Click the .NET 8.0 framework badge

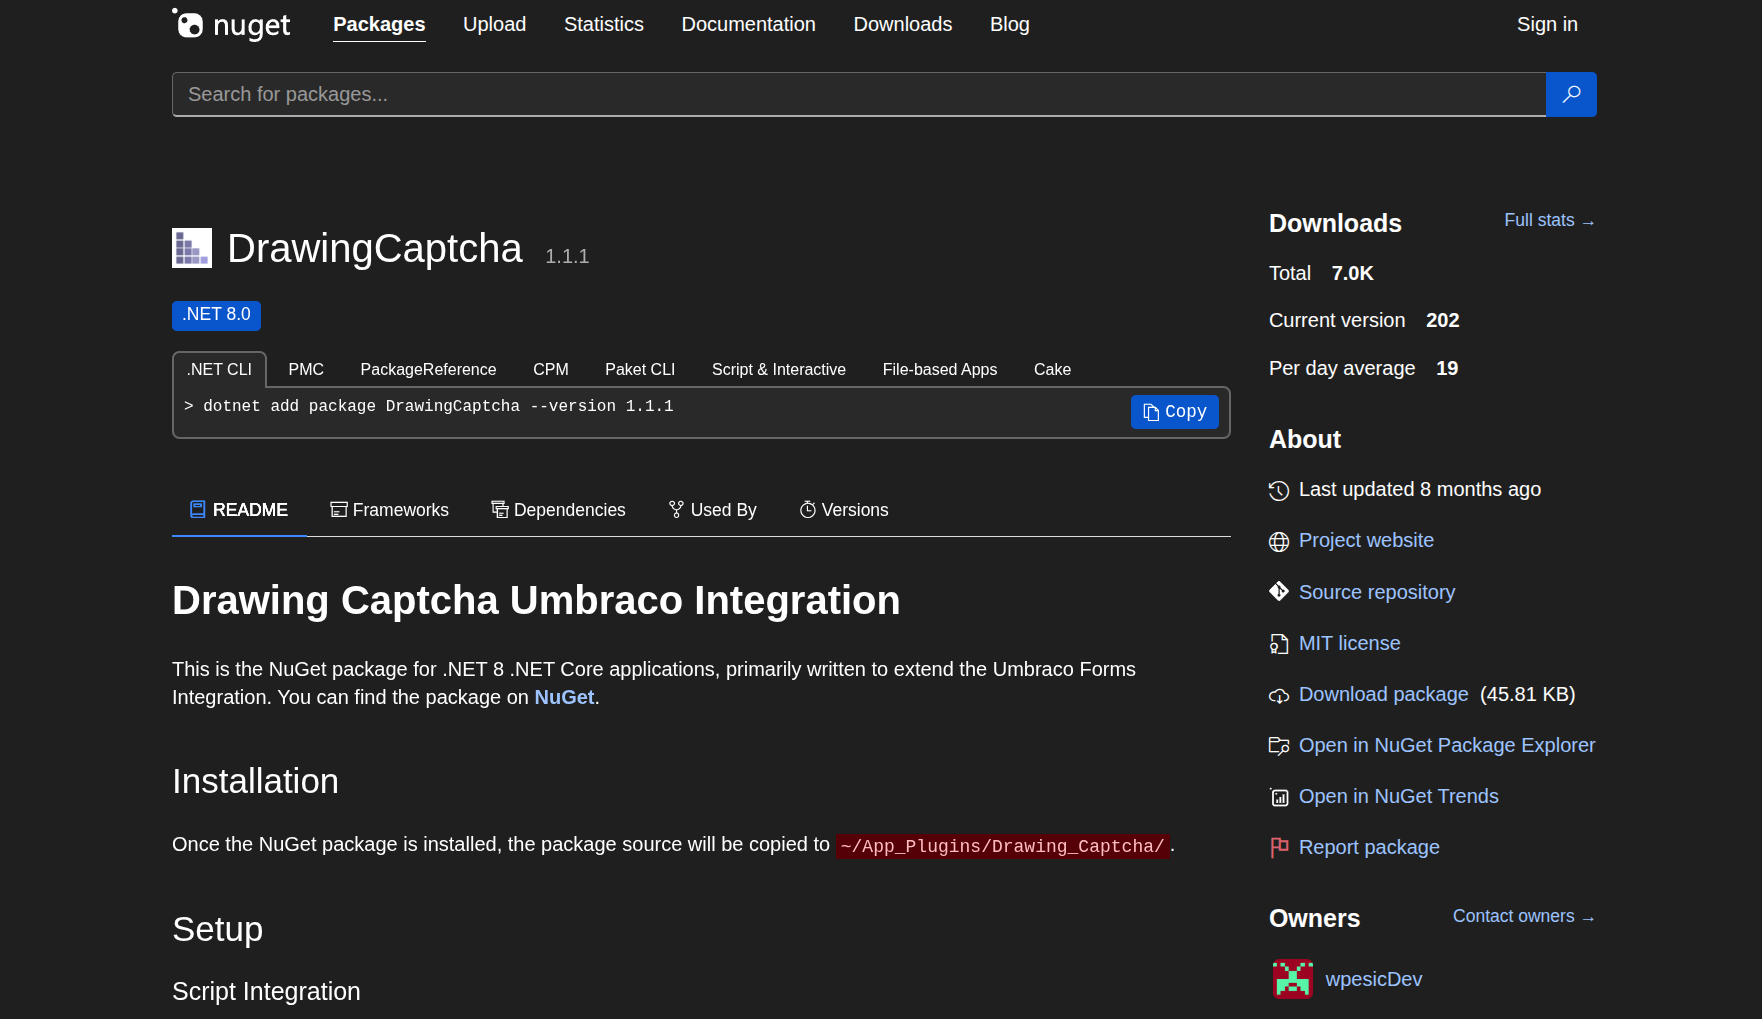[x=216, y=315]
